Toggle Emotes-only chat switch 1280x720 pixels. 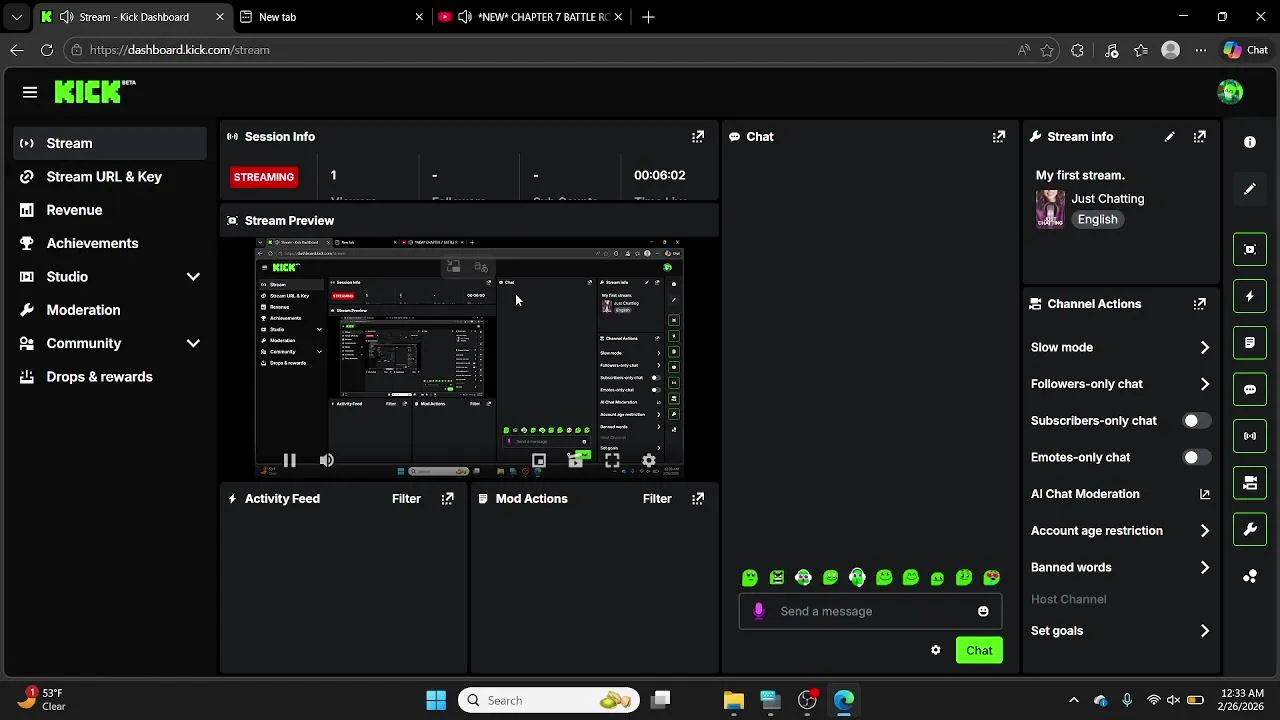1196,458
